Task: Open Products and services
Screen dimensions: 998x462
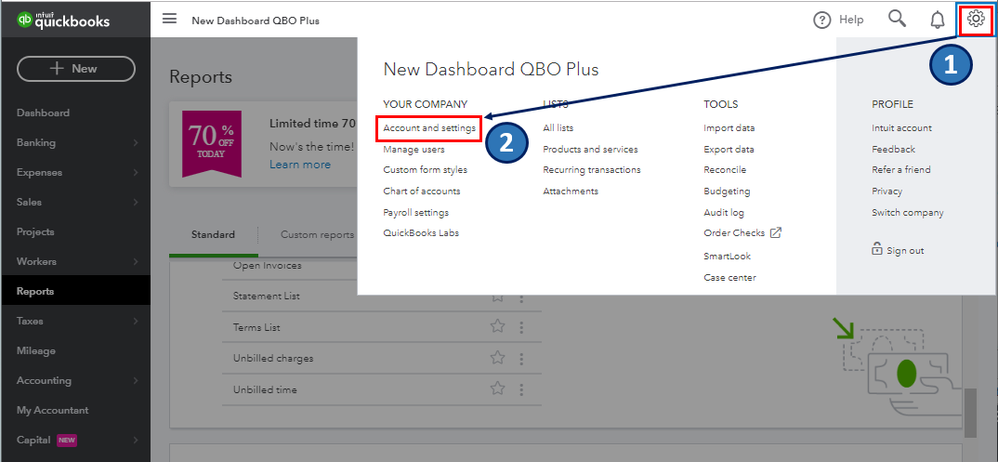Action: (591, 150)
